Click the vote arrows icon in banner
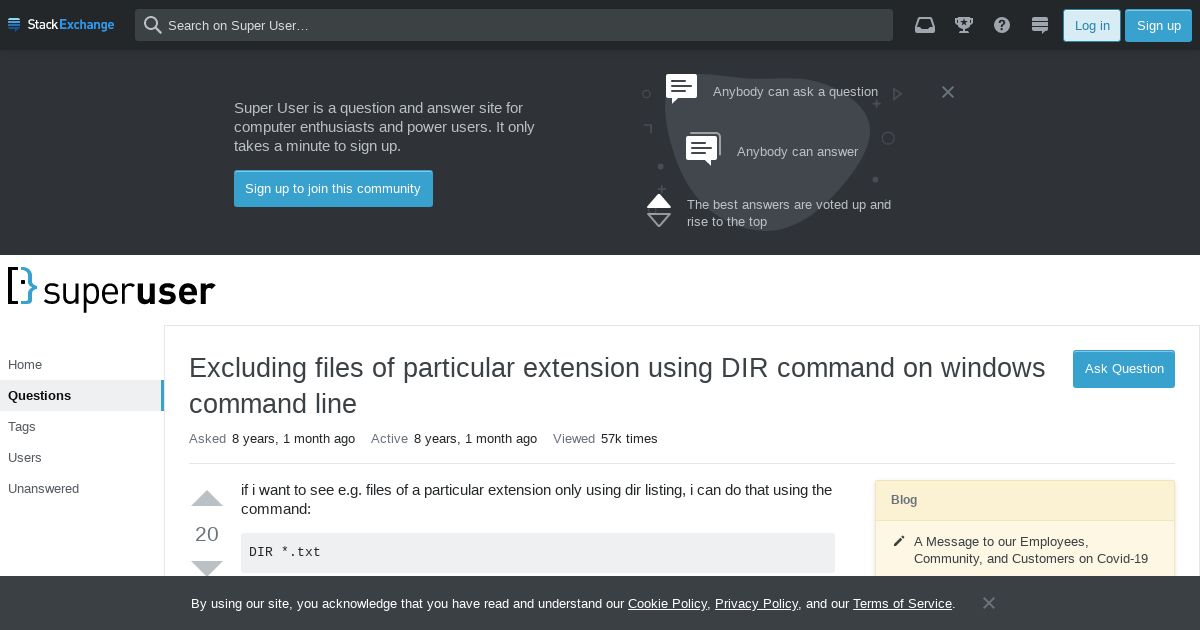 click(659, 210)
